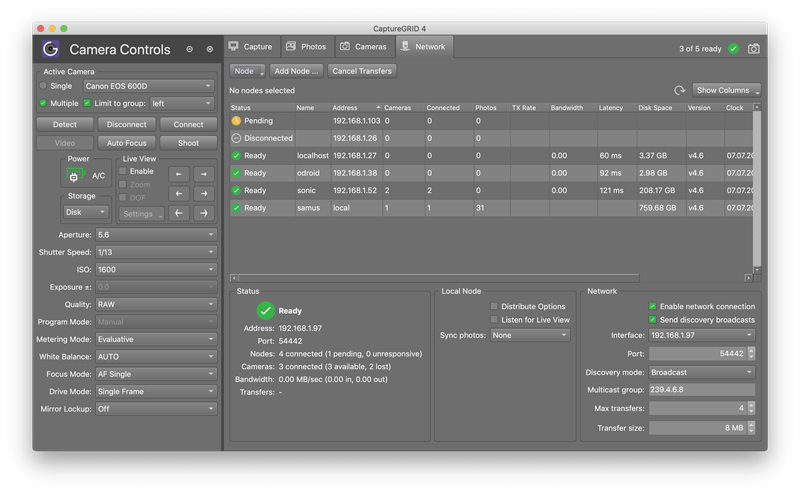Click the Disconnected status icon
800x494 pixels.
(x=236, y=138)
